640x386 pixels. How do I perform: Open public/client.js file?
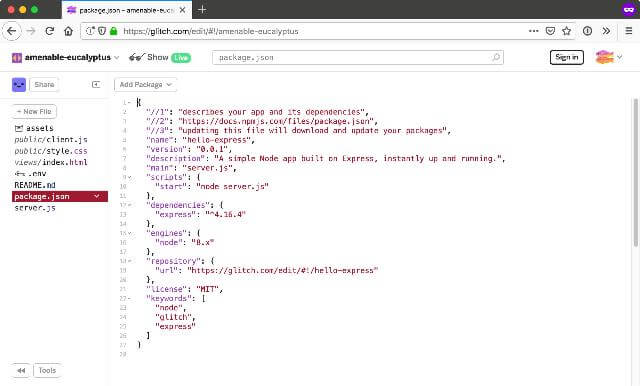tap(51, 140)
